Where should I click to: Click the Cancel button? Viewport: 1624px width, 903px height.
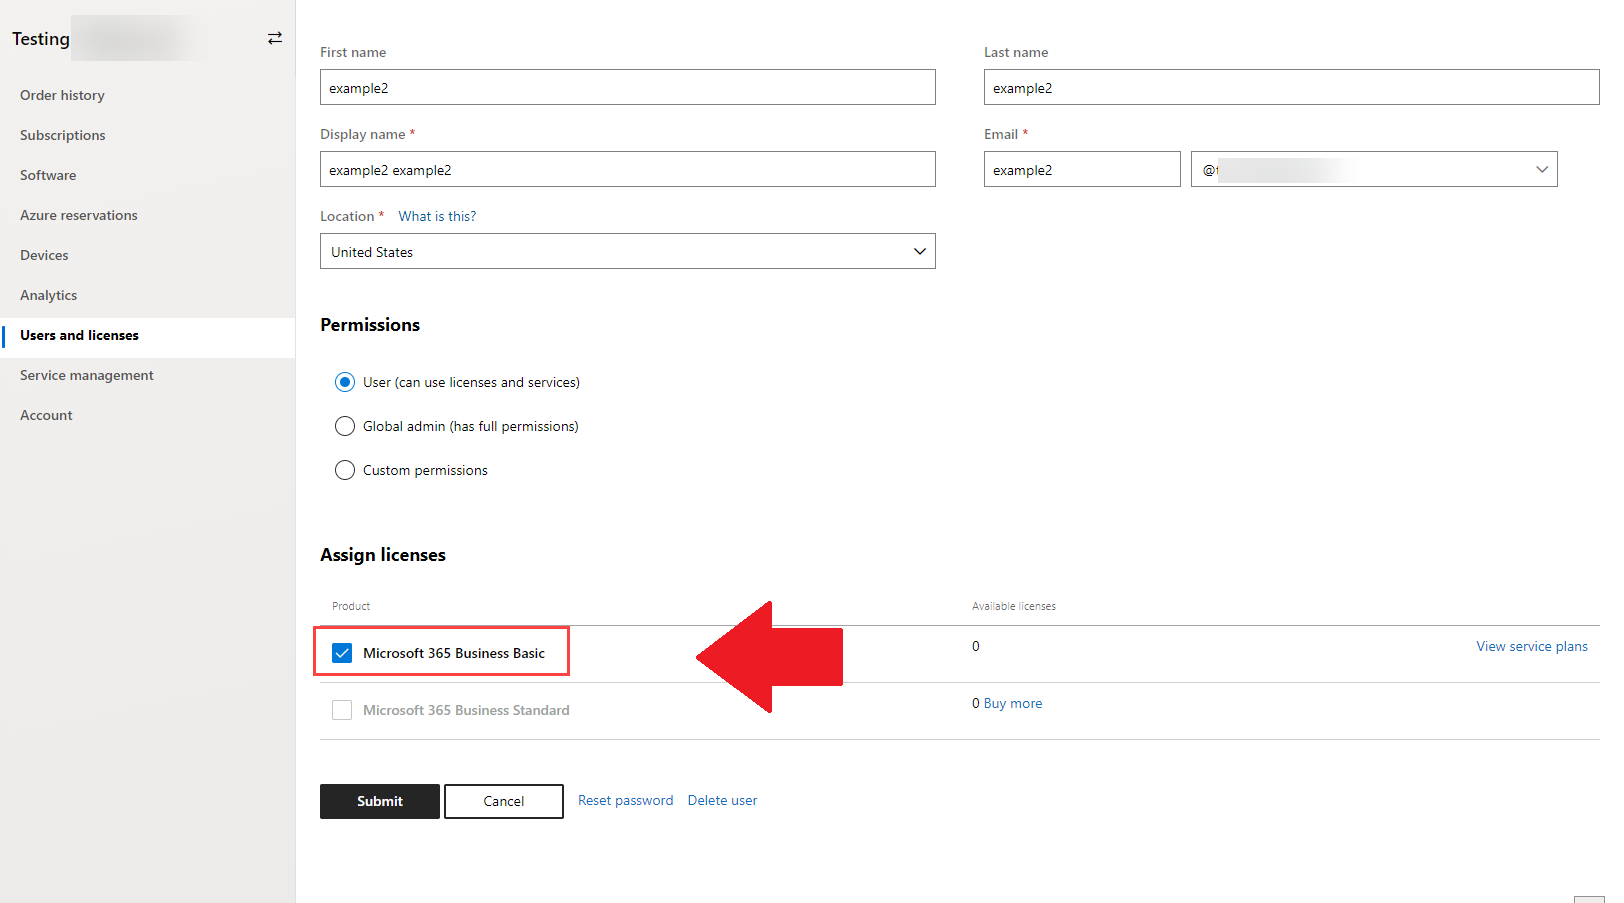point(503,801)
